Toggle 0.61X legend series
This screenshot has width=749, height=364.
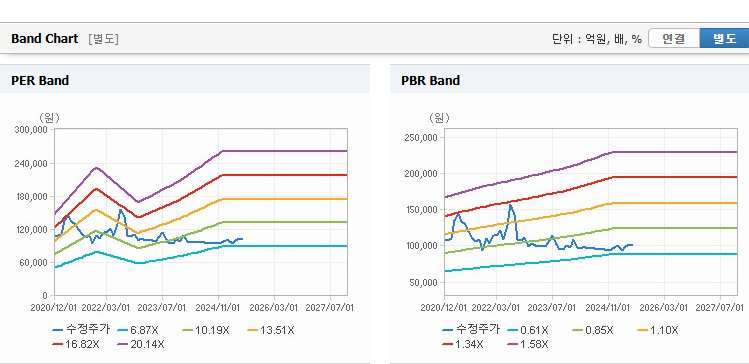[528, 330]
